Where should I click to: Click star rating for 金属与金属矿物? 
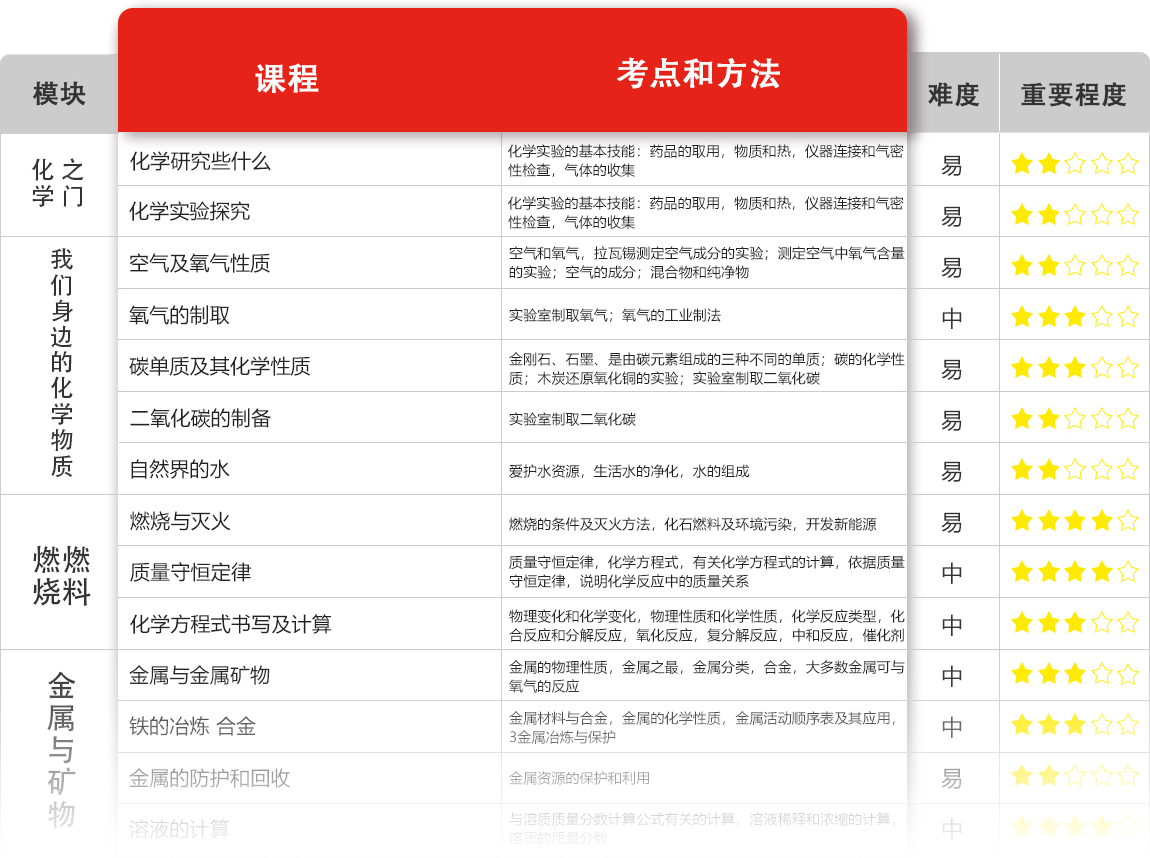(1074, 672)
